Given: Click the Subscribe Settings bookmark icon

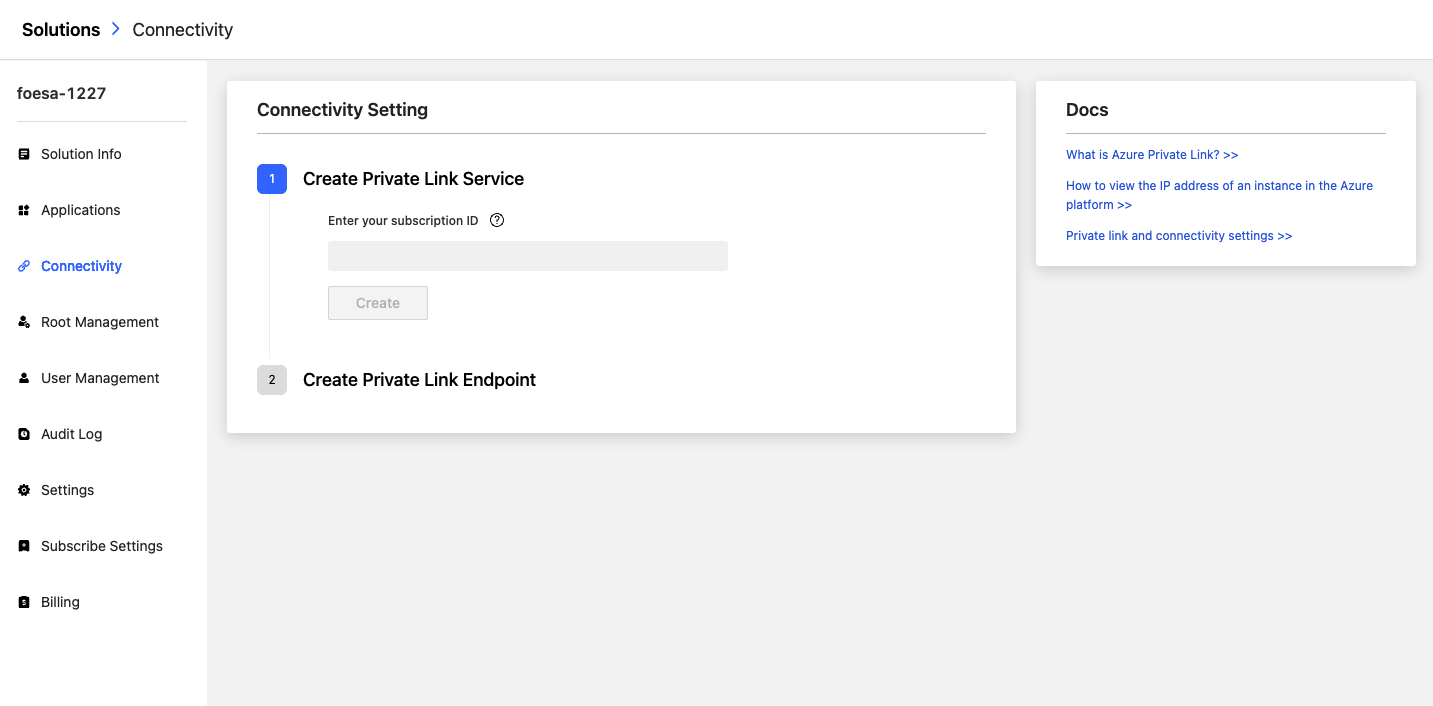Looking at the screenshot, I should [x=24, y=546].
